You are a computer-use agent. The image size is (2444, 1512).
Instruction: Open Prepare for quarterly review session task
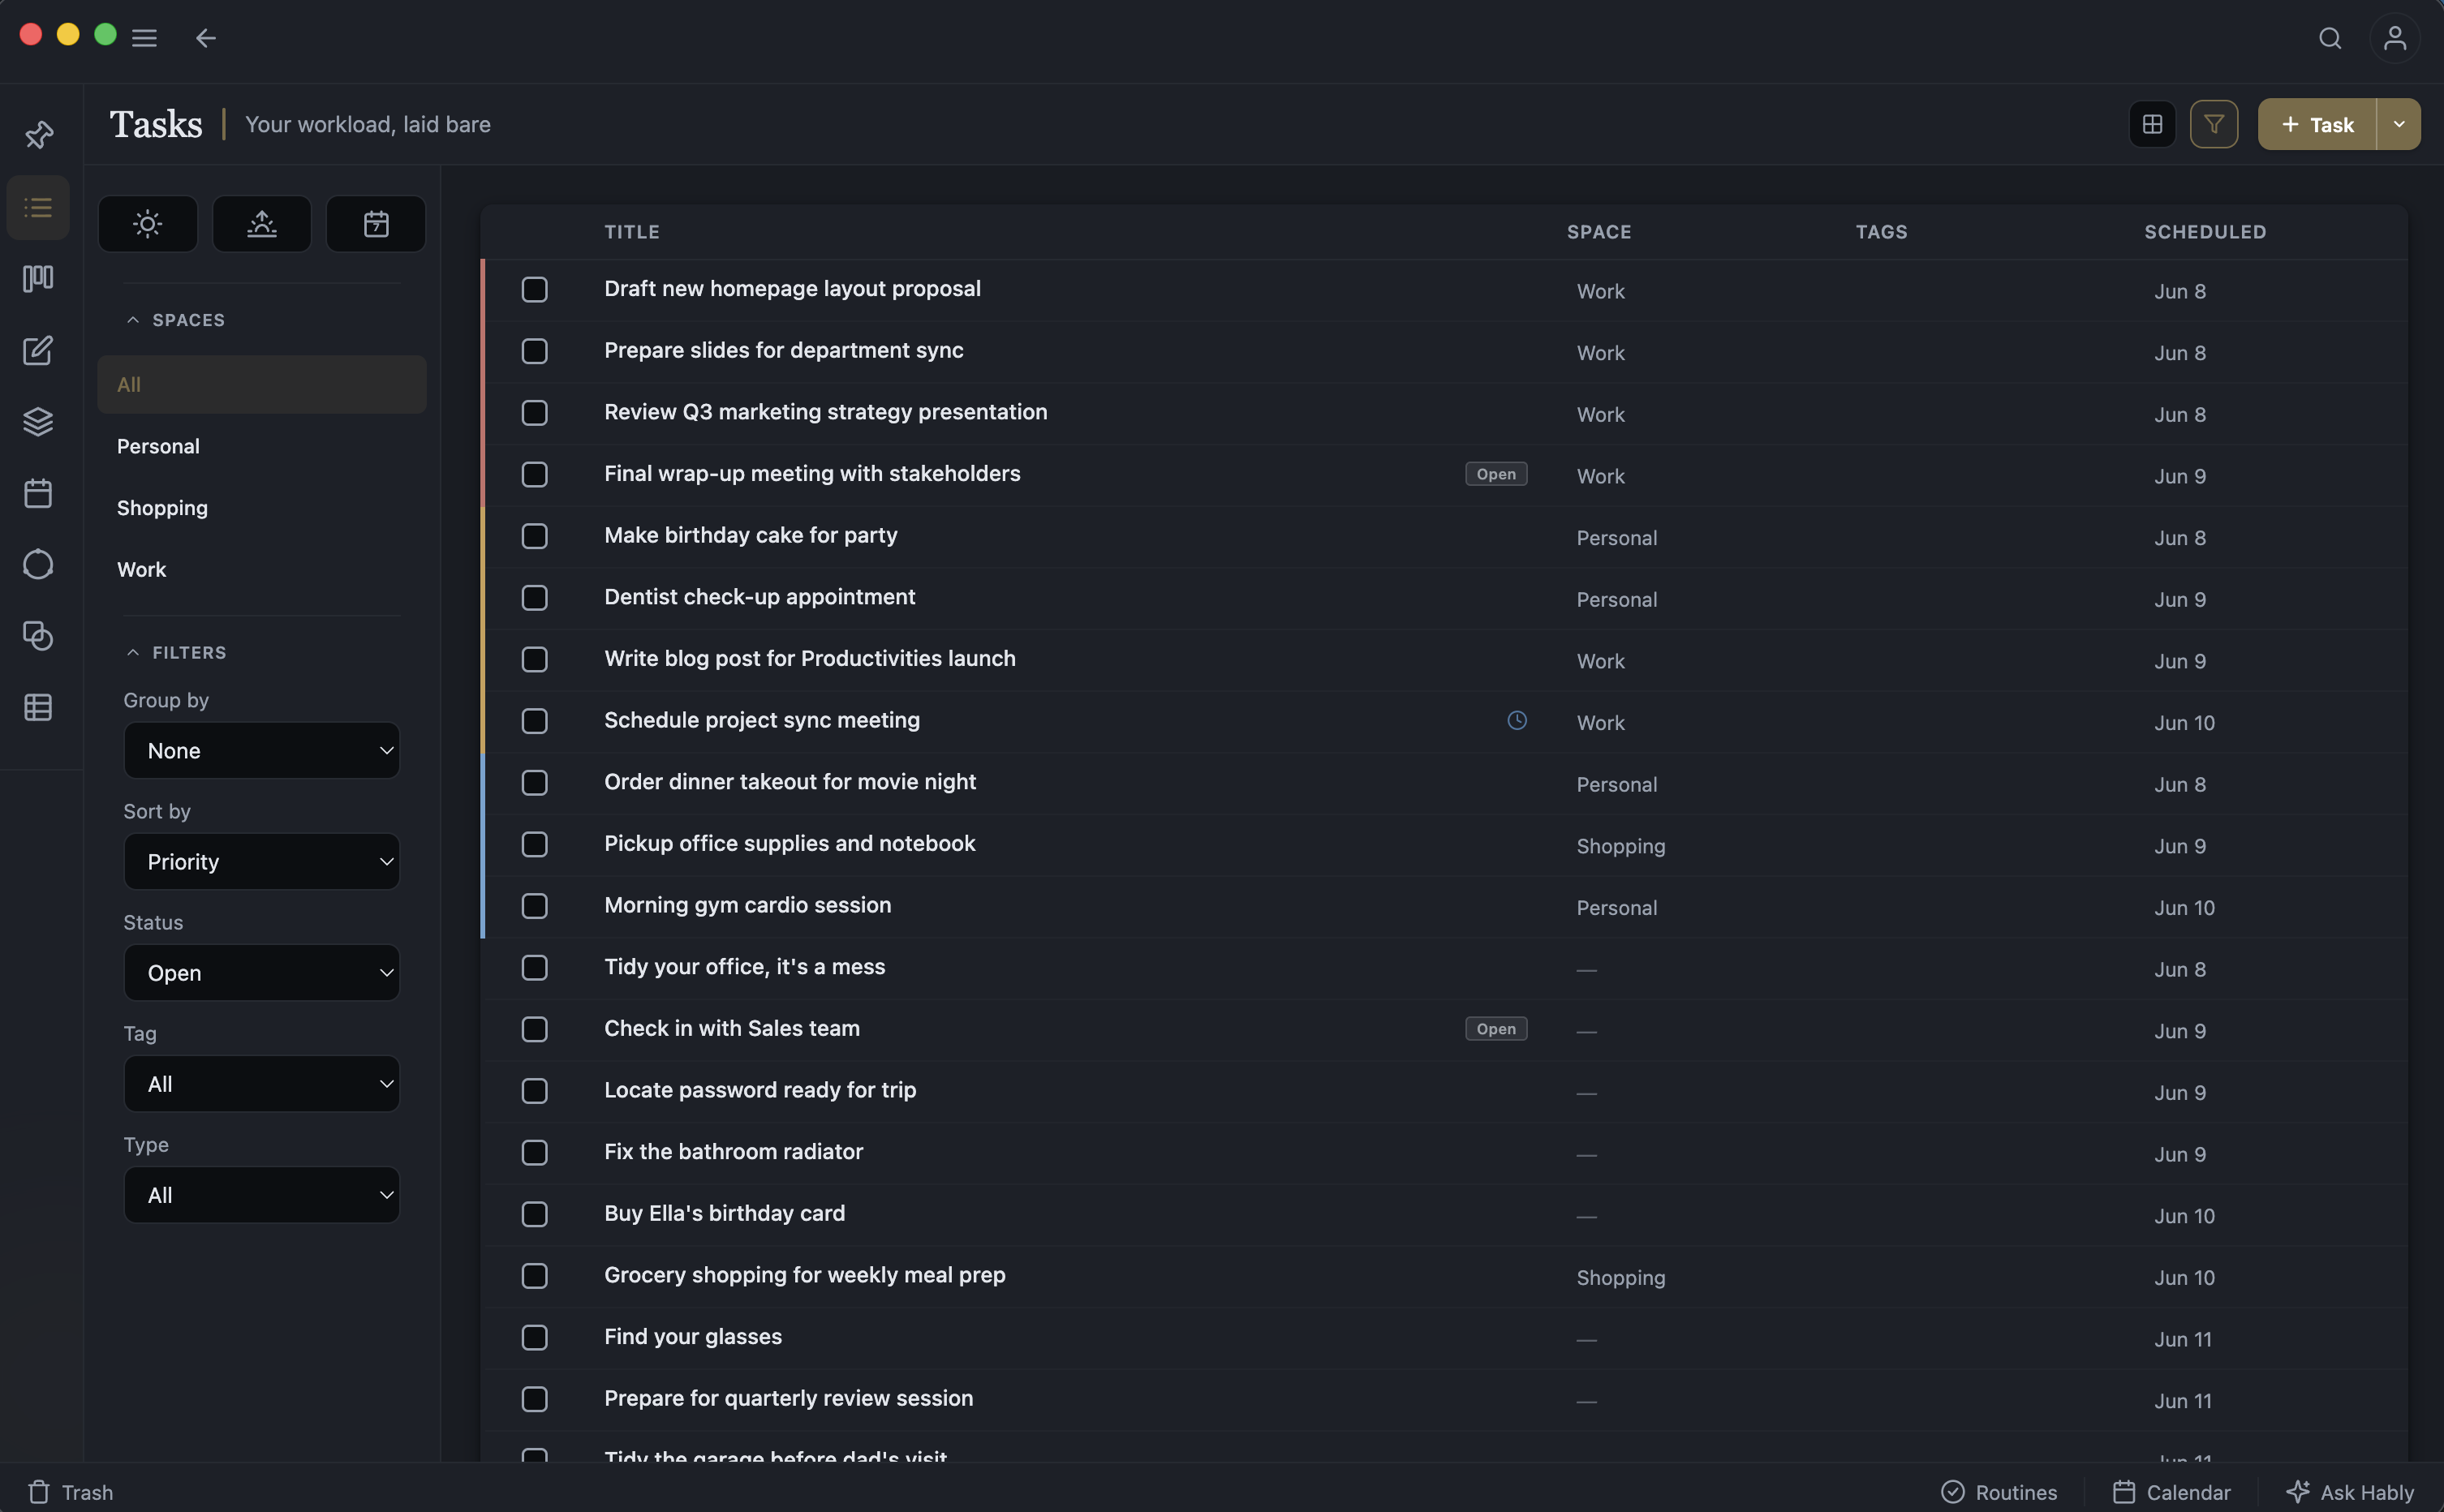pos(788,1398)
